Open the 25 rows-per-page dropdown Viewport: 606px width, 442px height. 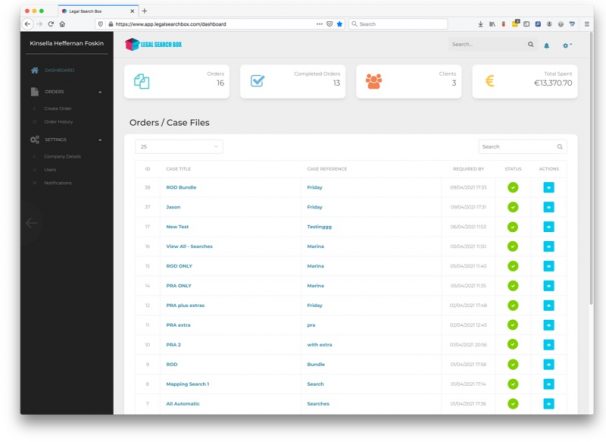pos(179,147)
